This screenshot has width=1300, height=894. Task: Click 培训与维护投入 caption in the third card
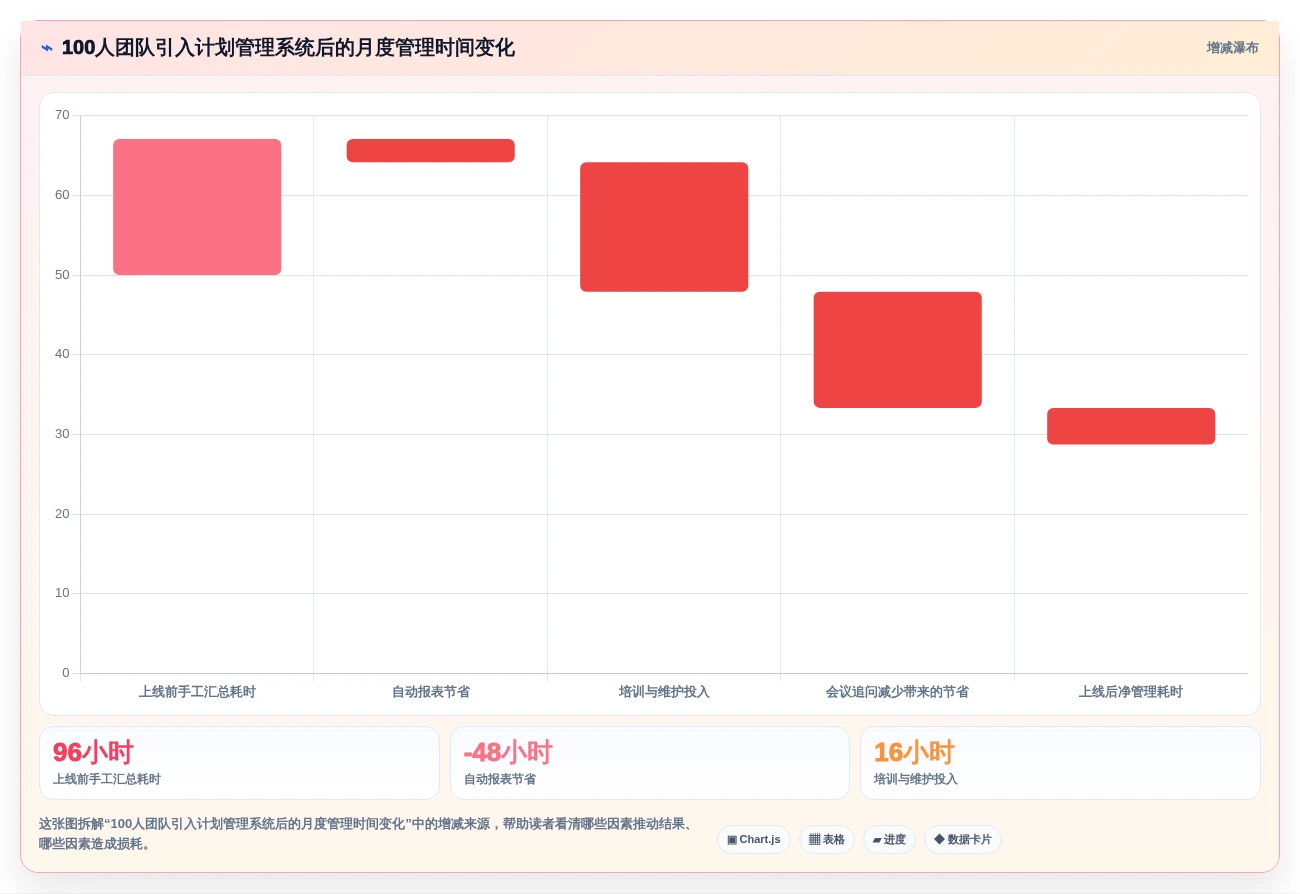pyautogui.click(x=916, y=779)
